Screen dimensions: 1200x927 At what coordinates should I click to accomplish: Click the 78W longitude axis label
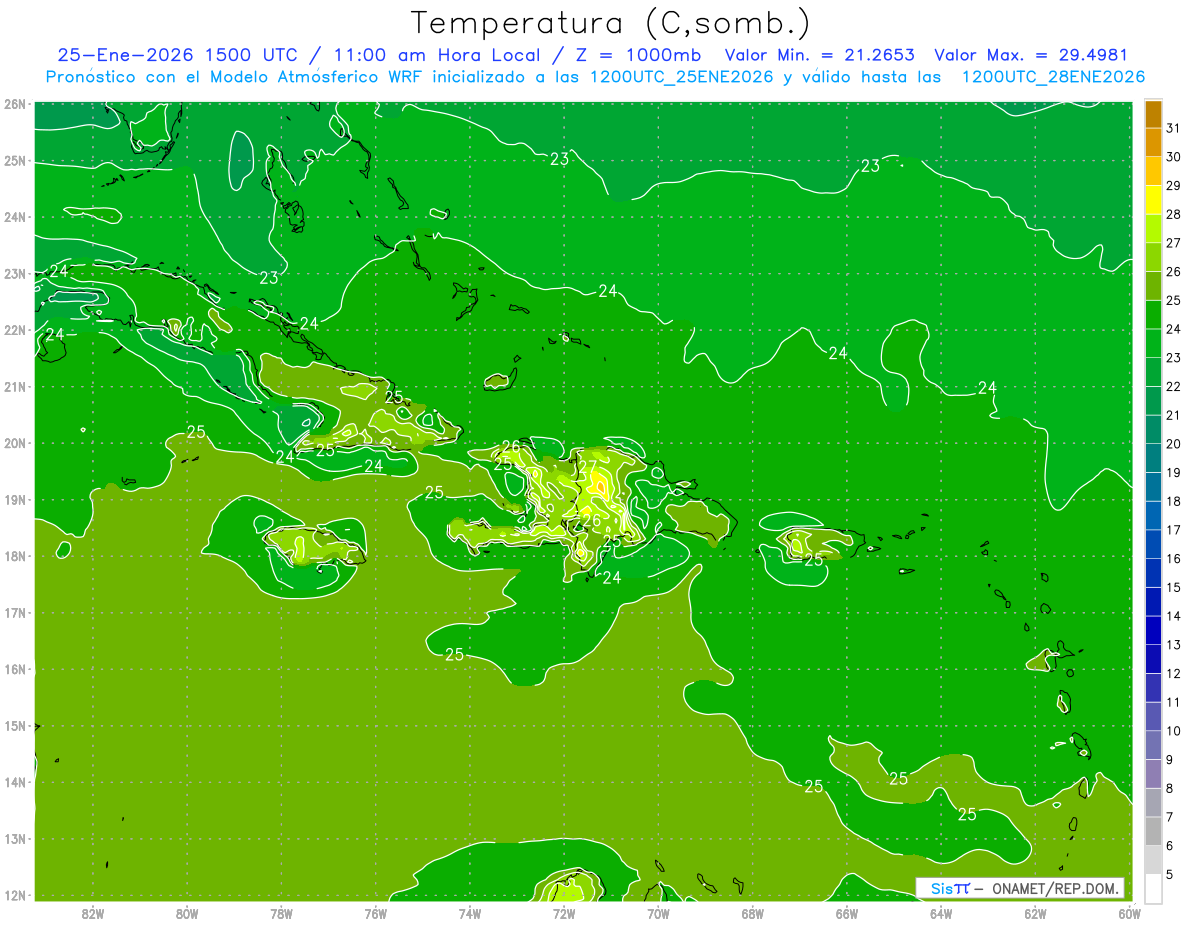pyautogui.click(x=281, y=913)
